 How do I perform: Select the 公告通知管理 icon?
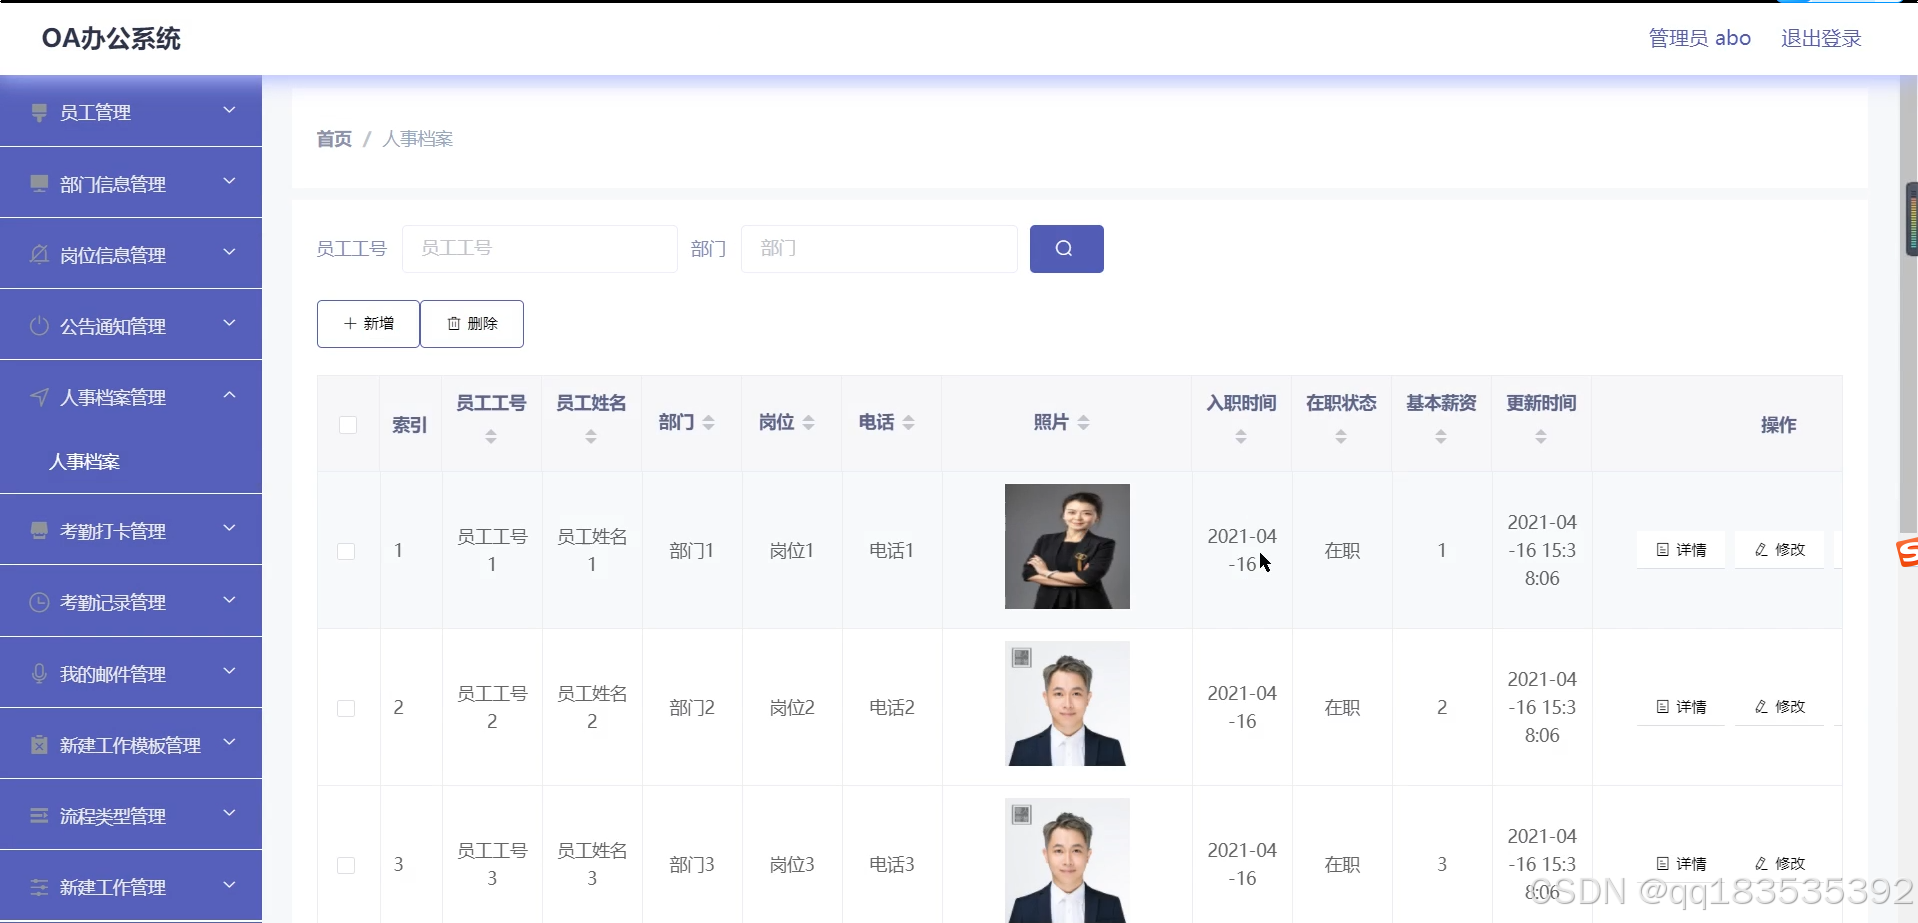(x=39, y=325)
